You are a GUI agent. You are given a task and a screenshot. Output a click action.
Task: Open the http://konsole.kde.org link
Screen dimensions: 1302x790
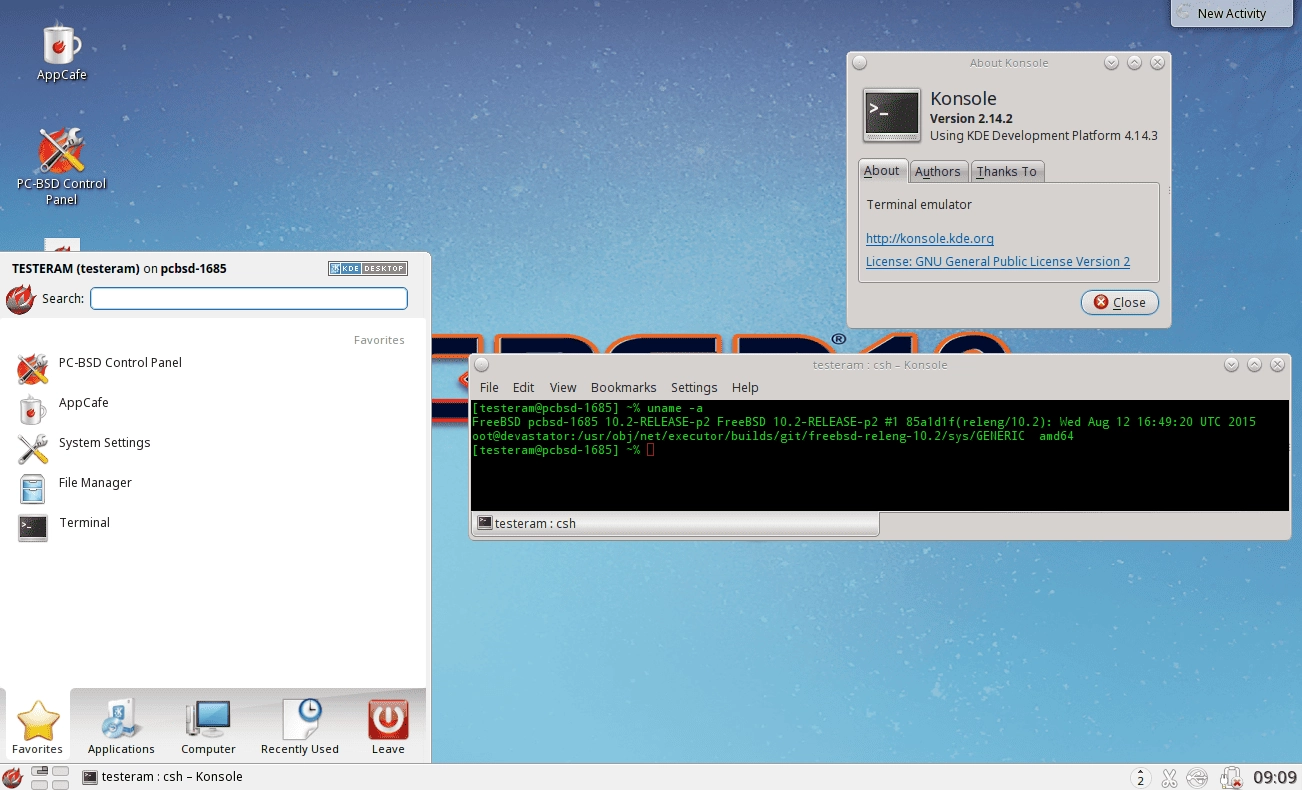pyautogui.click(x=930, y=238)
